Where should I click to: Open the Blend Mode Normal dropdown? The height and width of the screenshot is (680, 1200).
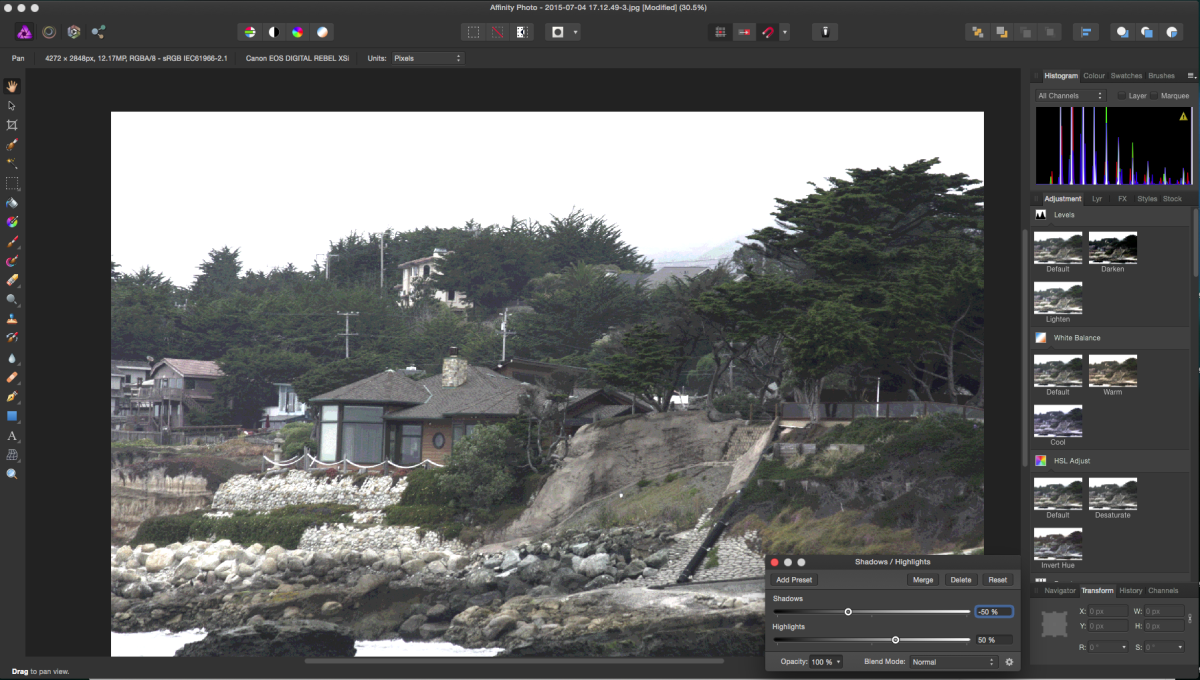click(954, 662)
